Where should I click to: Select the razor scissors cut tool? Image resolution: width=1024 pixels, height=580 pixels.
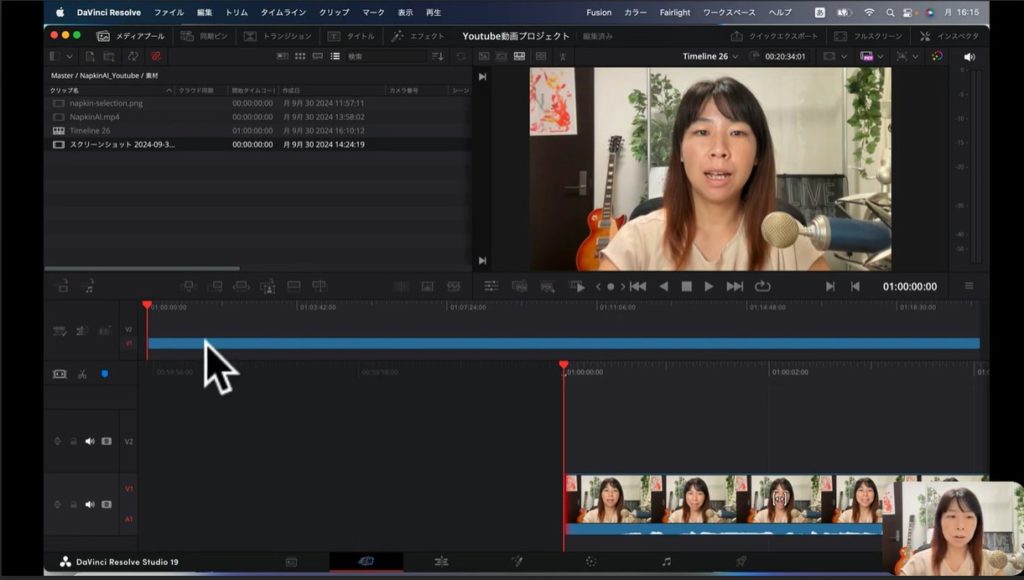click(x=82, y=374)
